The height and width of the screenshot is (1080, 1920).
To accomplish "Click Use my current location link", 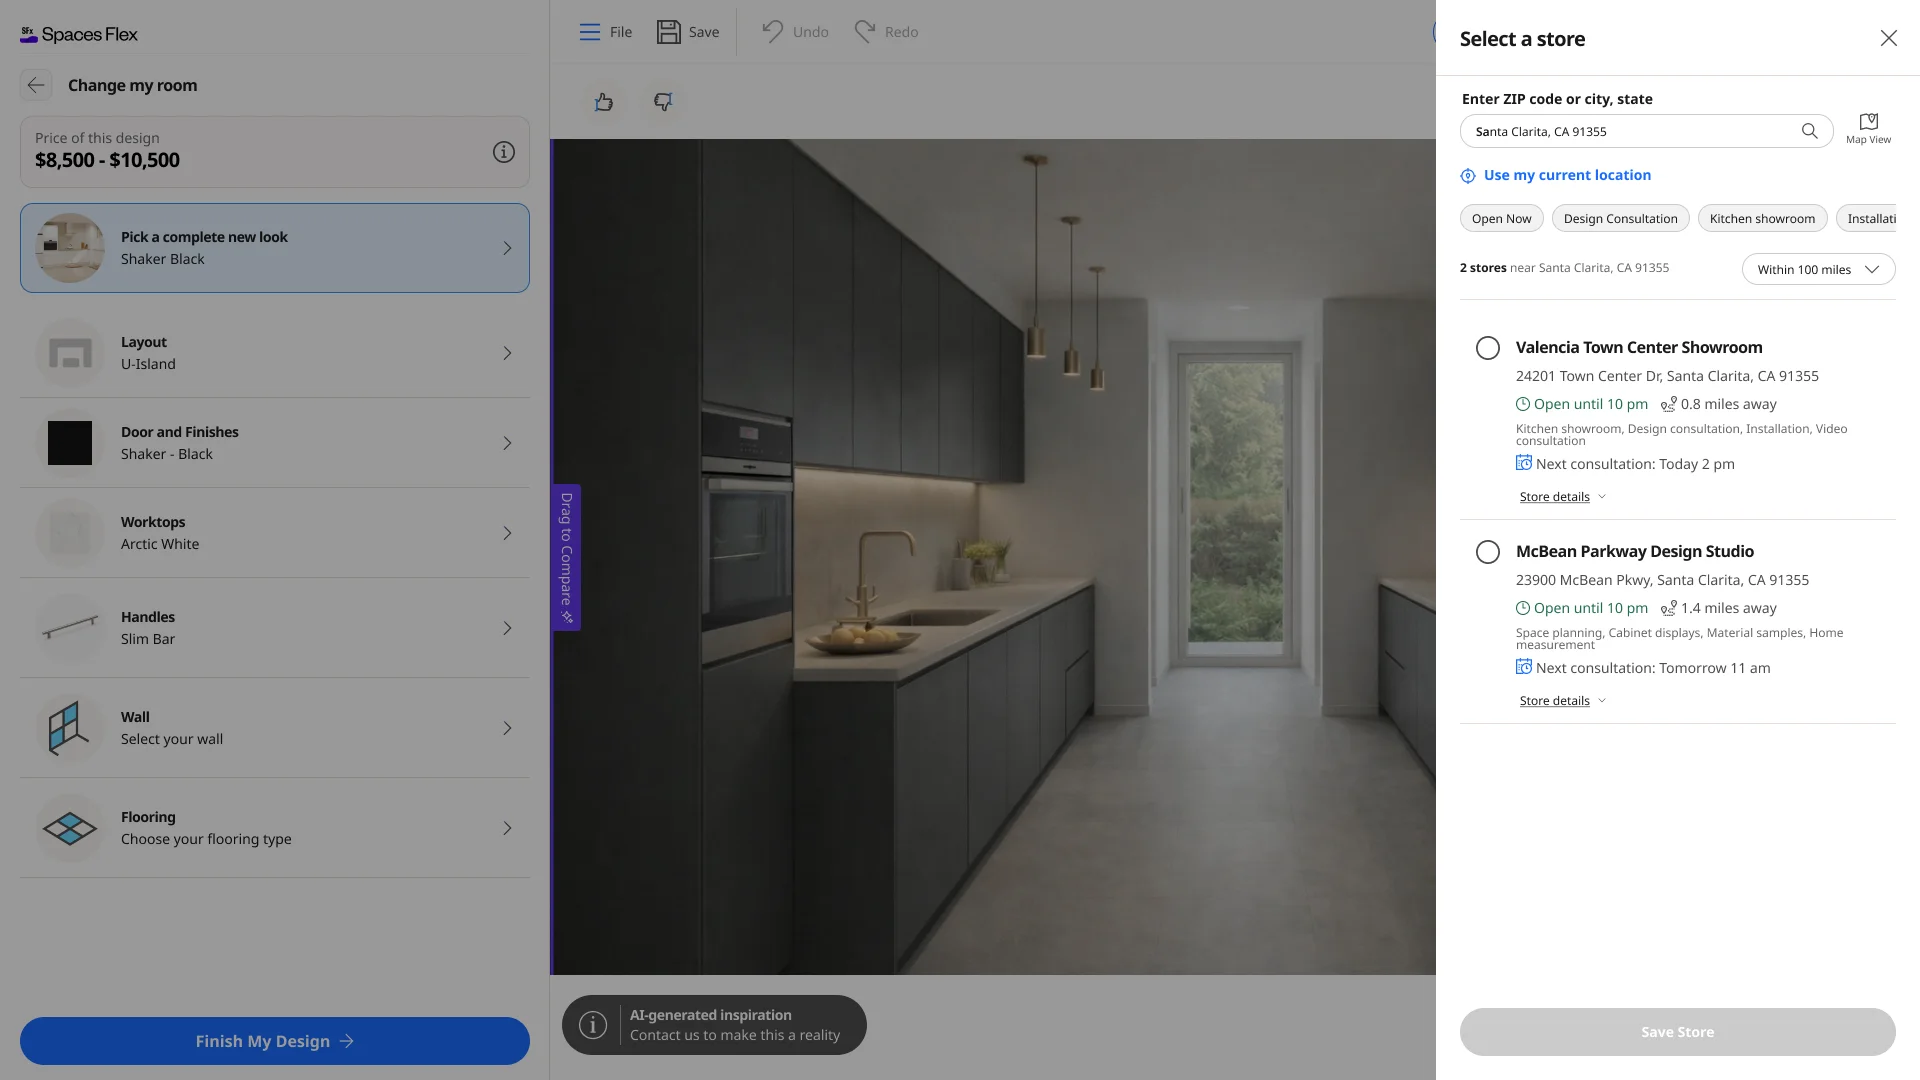I will click(x=1567, y=175).
